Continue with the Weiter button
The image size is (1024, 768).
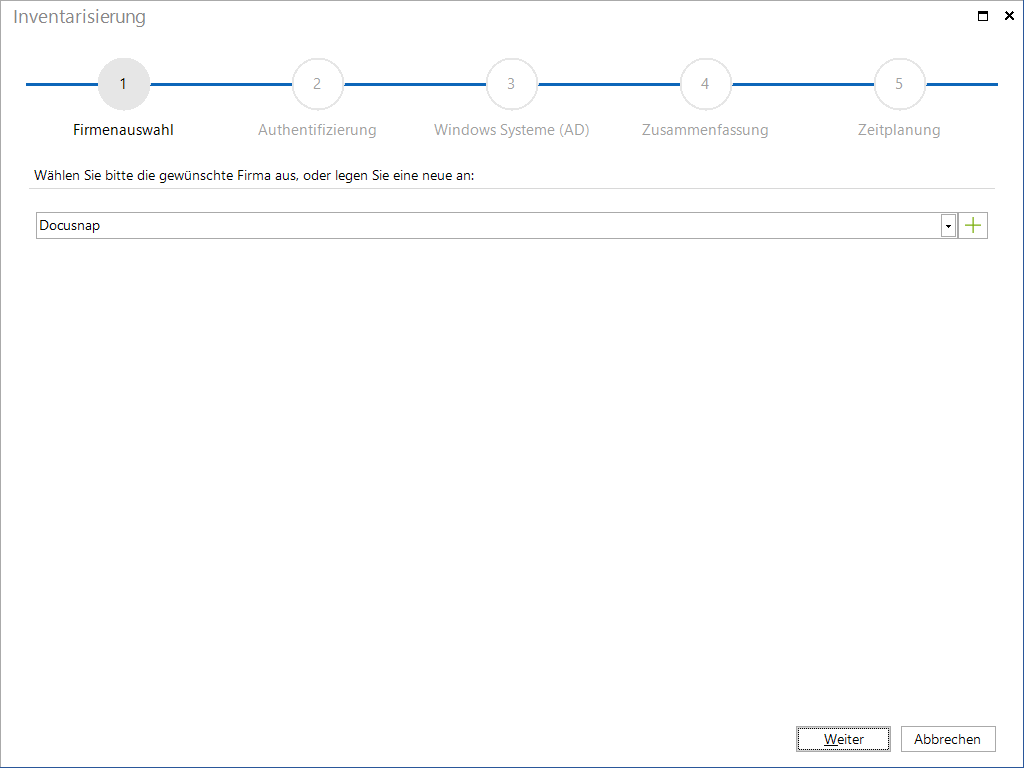843,739
